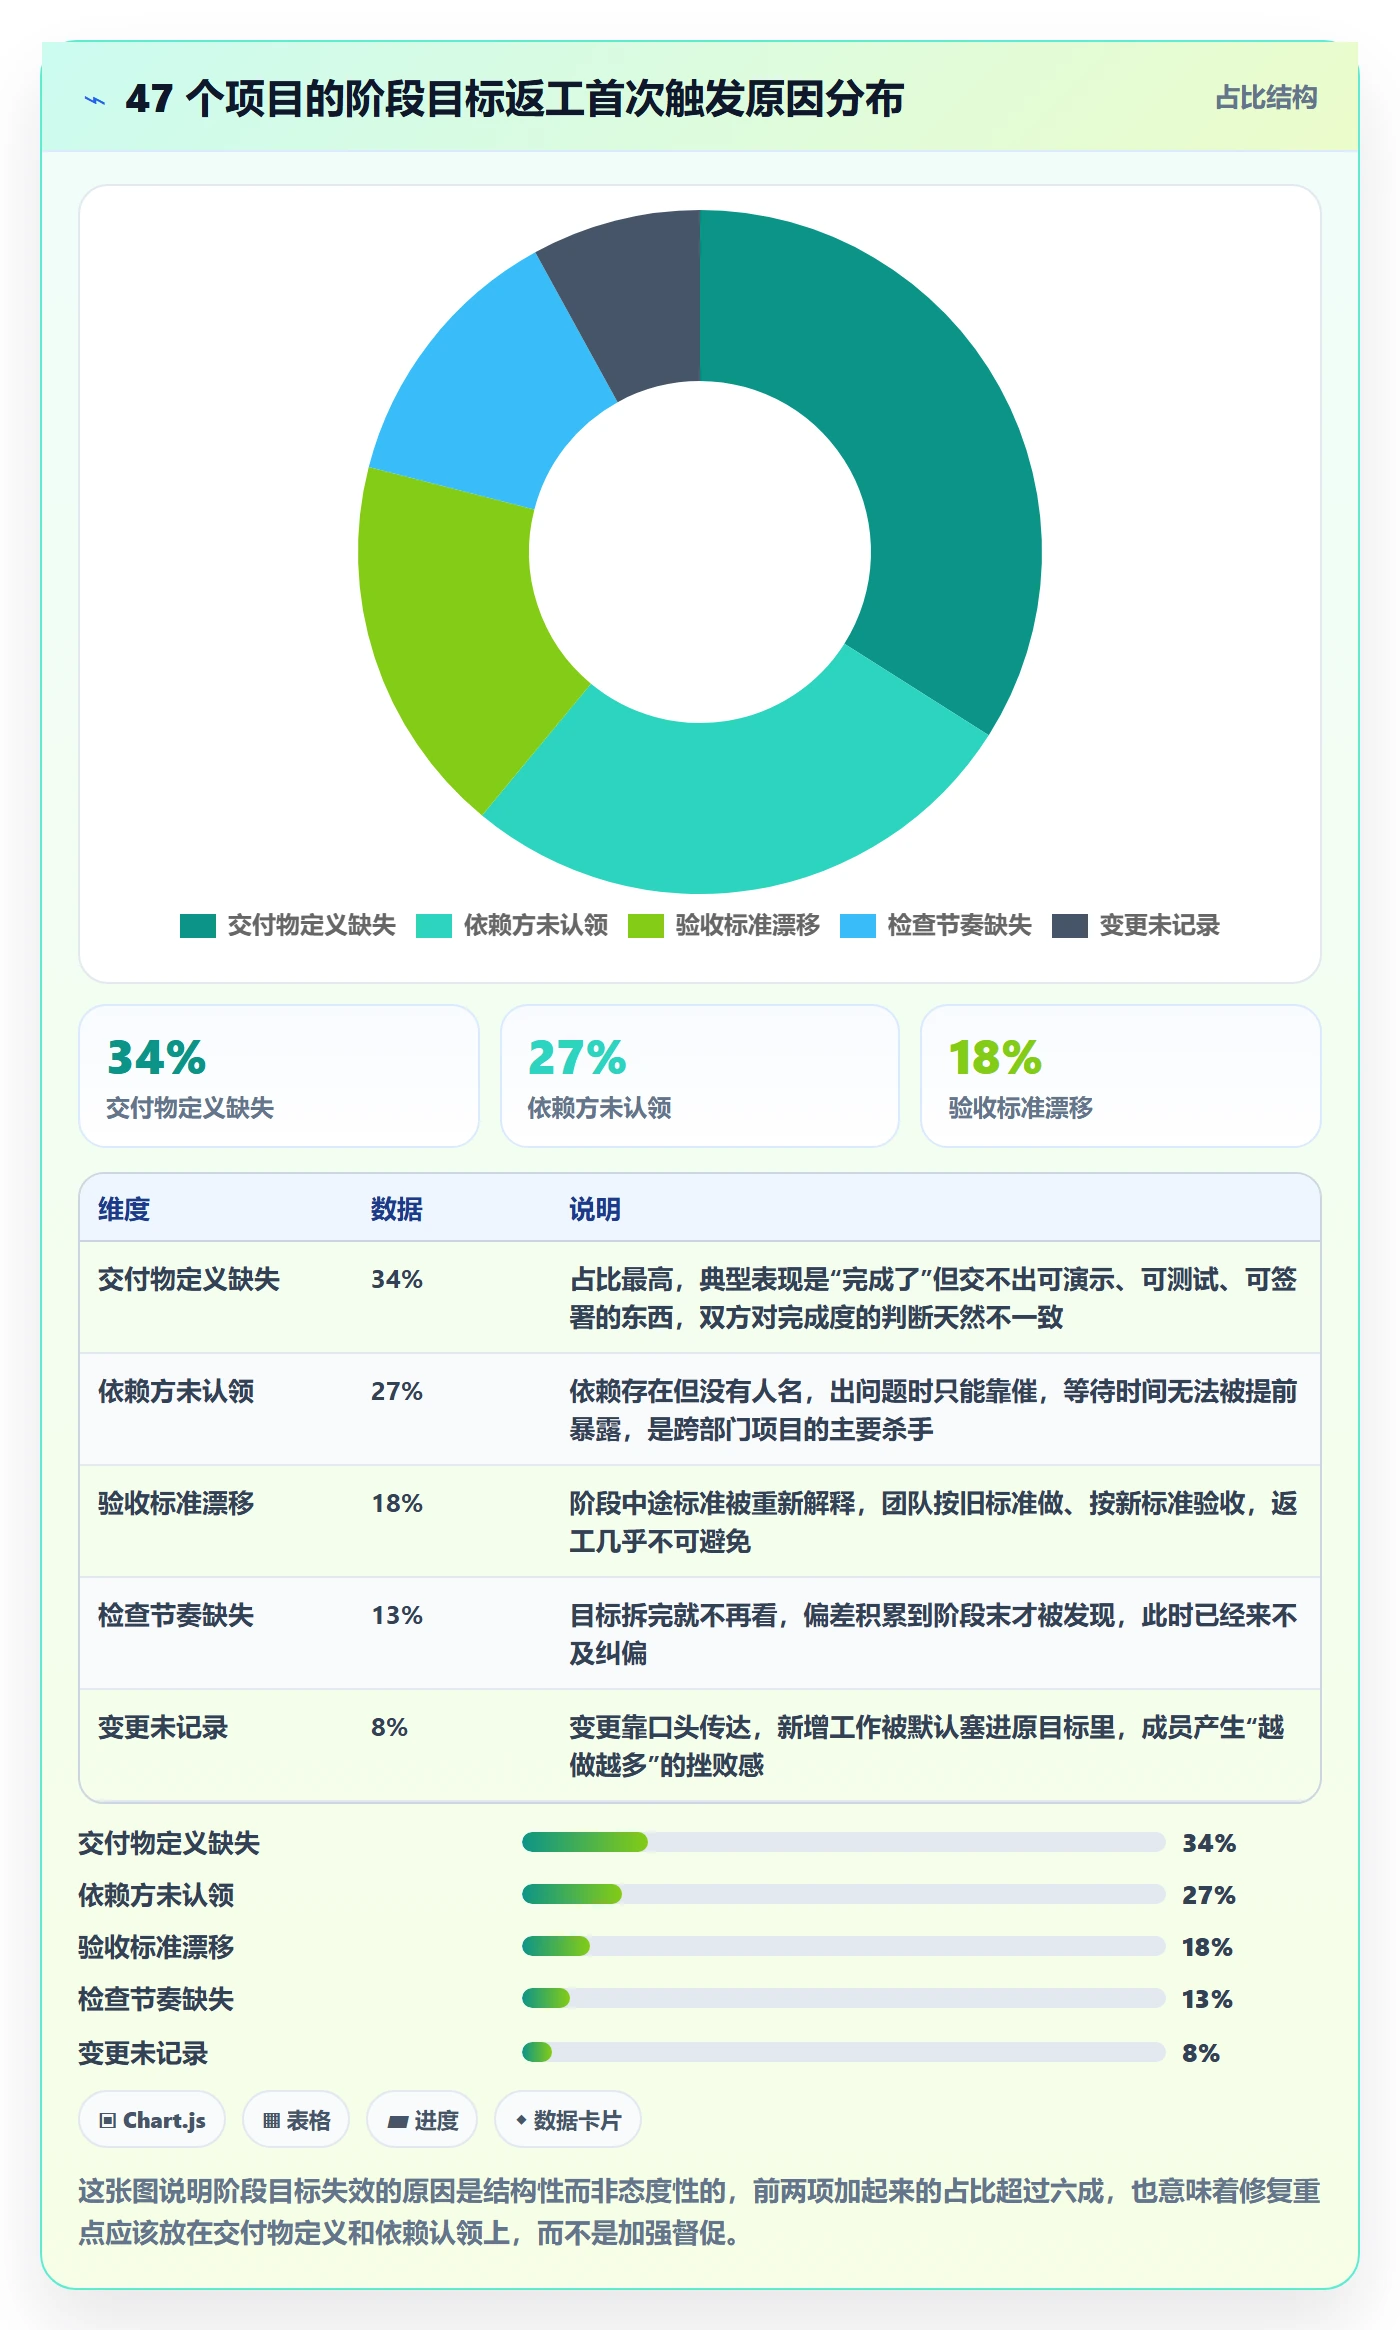Click the 检查节奏缺失 progress list label
Image resolution: width=1400 pixels, height=2330 pixels.
point(156,1999)
